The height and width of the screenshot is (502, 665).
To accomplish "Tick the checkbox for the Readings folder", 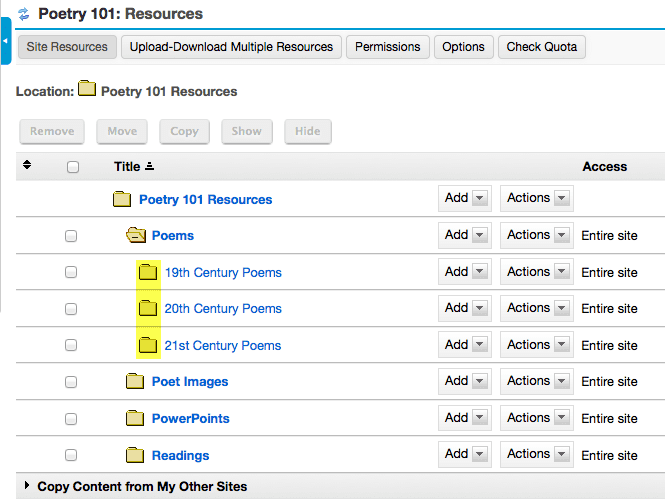I will pyautogui.click(x=71, y=455).
